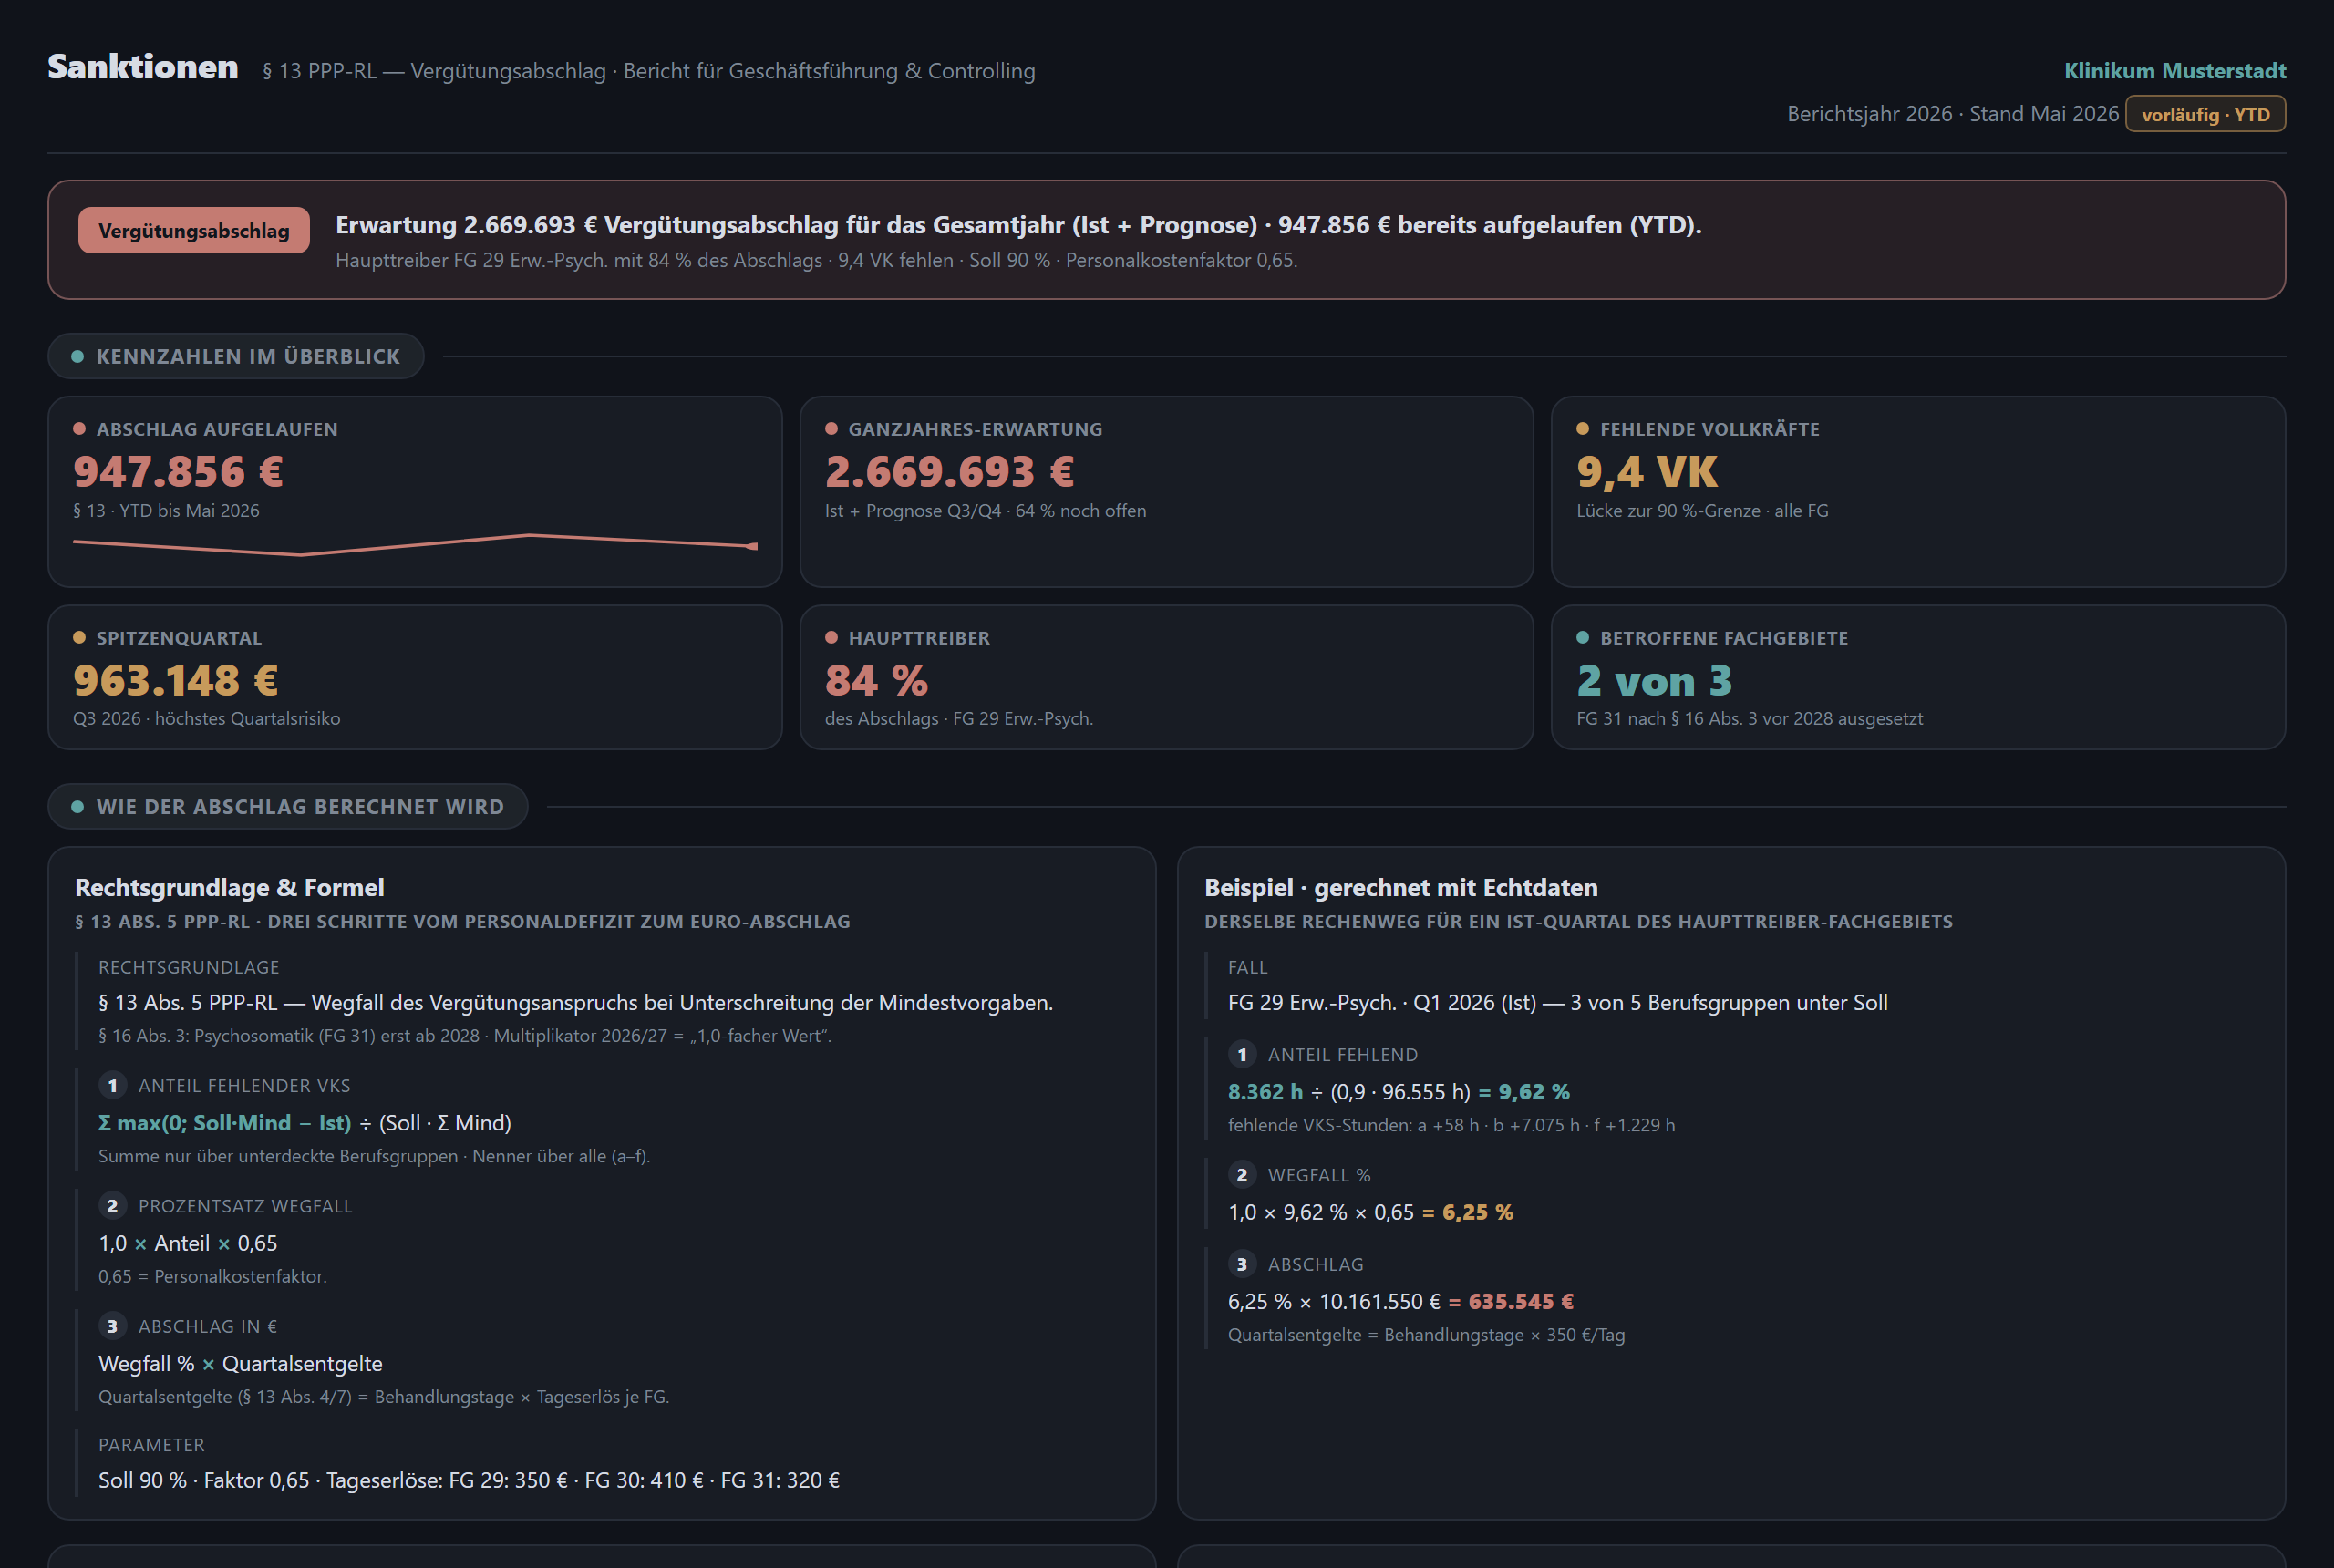This screenshot has height=1568, width=2334.
Task: Click the 635.545 € Abschlag result
Action: click(x=1521, y=1302)
